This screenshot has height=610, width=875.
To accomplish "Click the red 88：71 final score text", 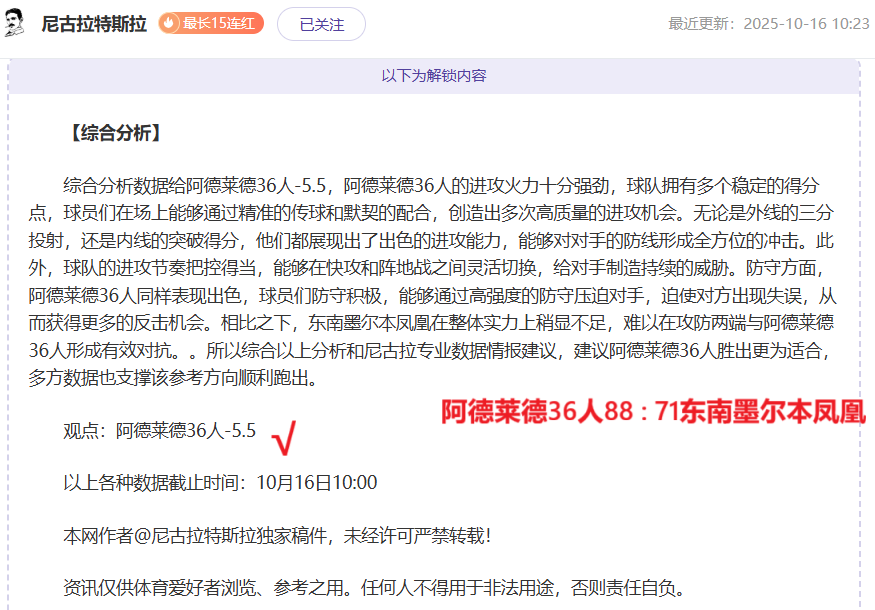I will (x=653, y=412).
